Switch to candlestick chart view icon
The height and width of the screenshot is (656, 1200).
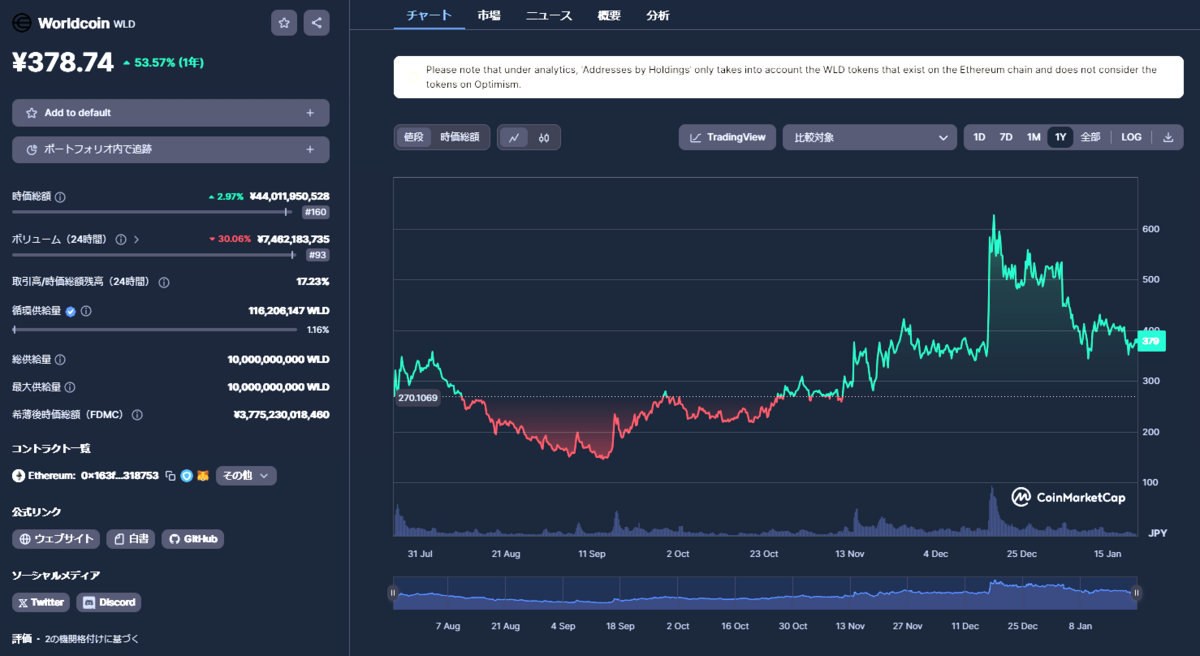pyautogui.click(x=544, y=137)
